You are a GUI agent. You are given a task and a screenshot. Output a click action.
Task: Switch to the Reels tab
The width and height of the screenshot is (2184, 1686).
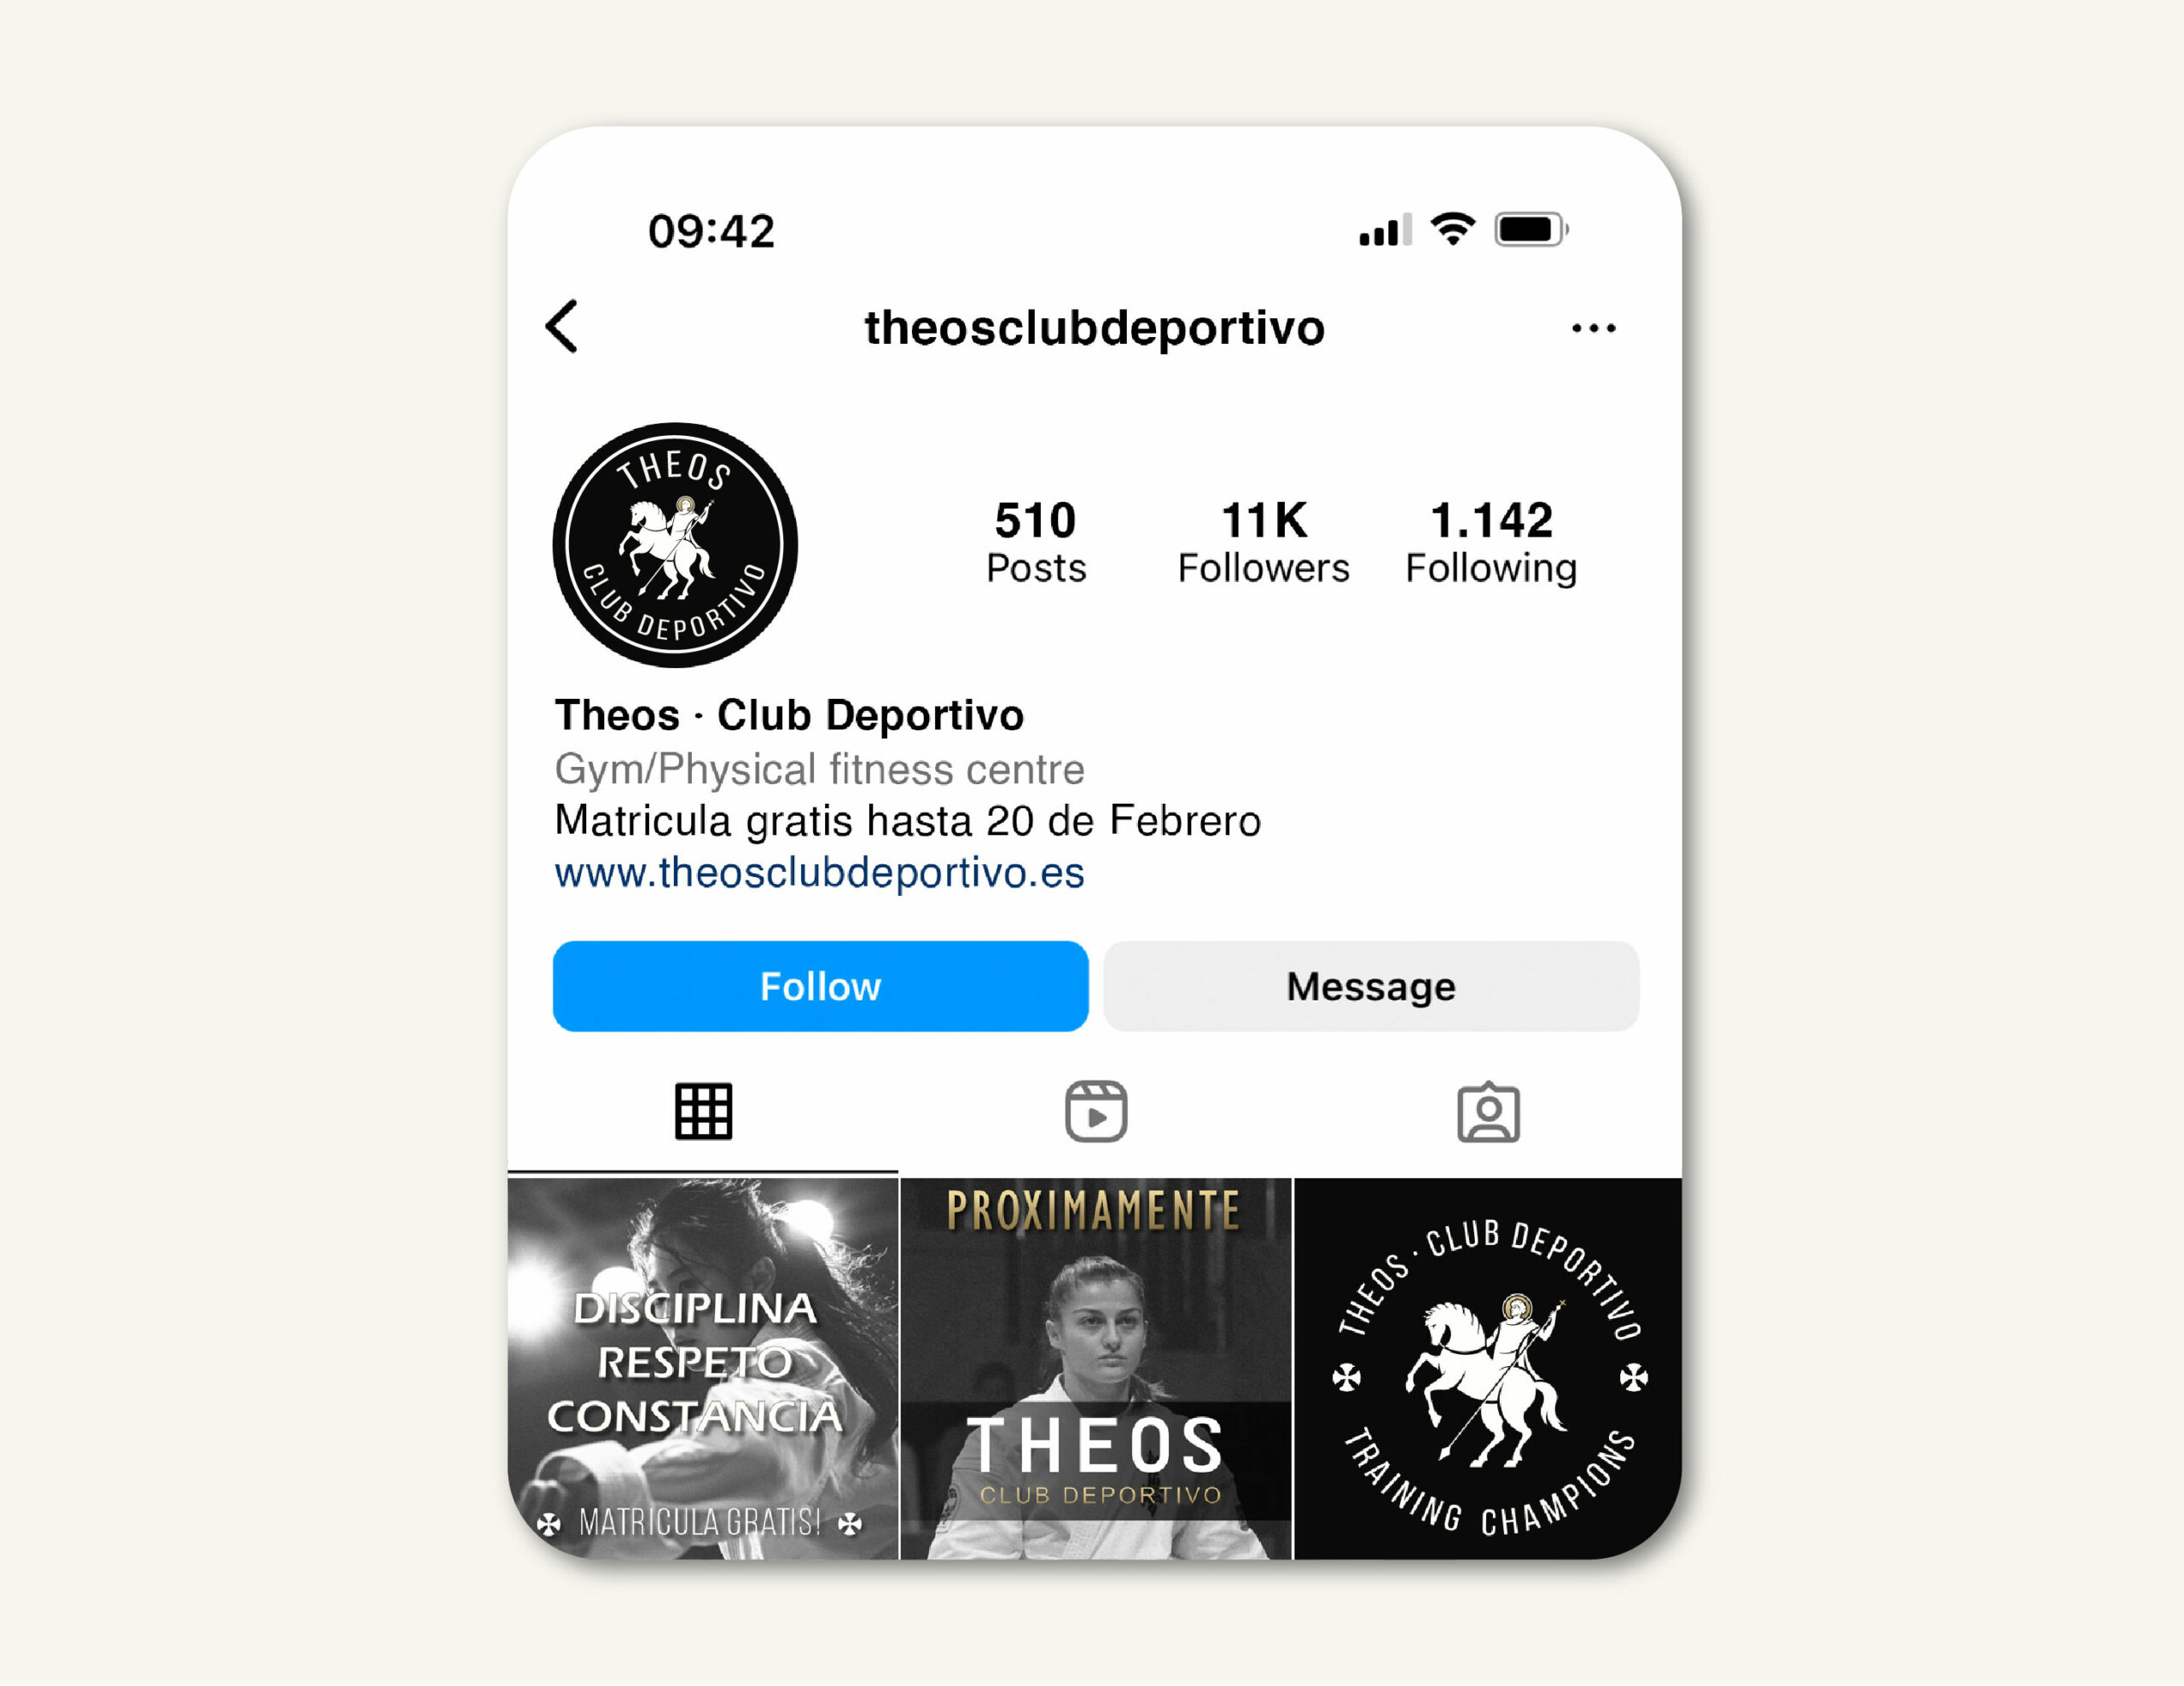[1096, 1112]
